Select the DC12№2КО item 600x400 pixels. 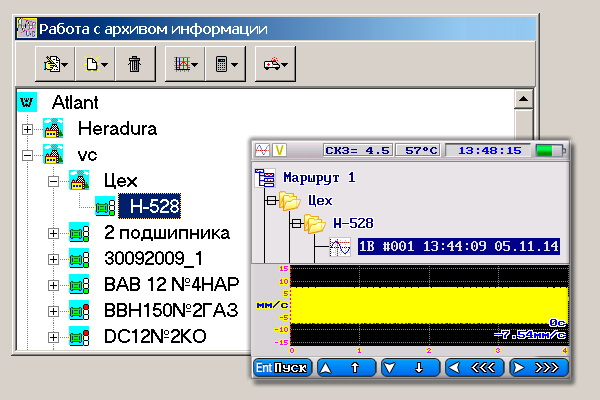pyautogui.click(x=155, y=336)
